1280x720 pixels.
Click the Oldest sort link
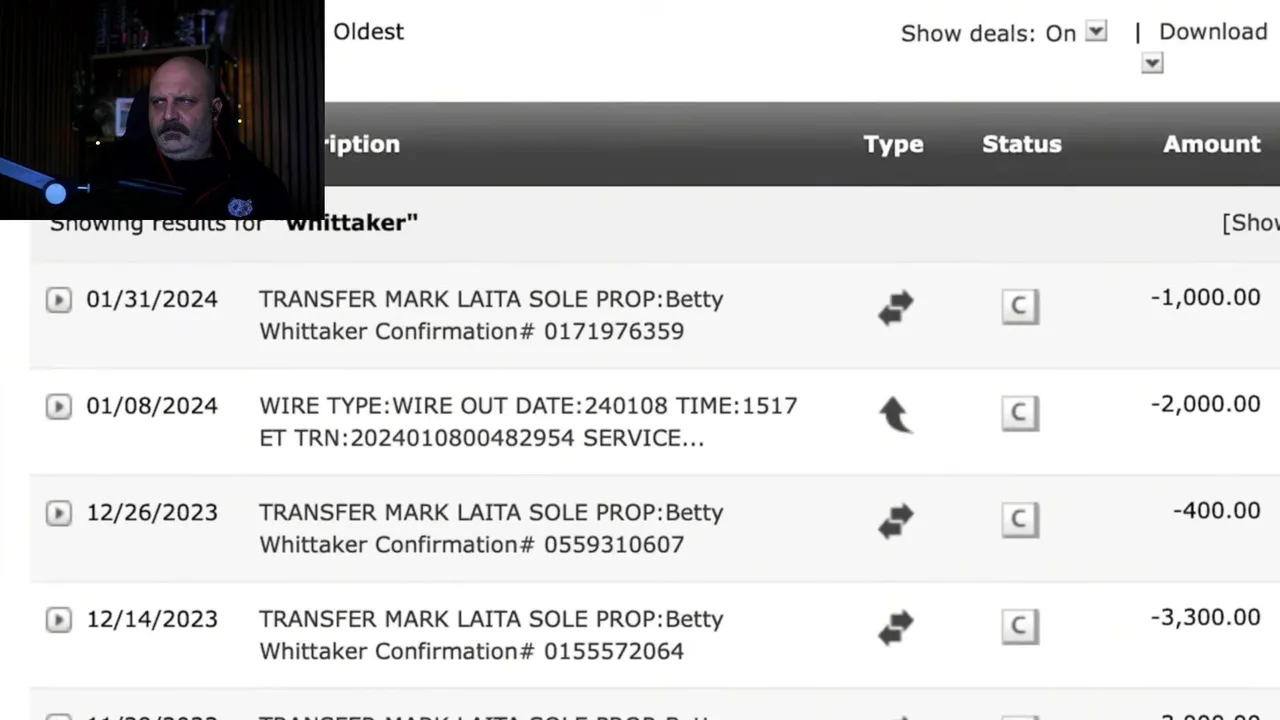point(368,32)
